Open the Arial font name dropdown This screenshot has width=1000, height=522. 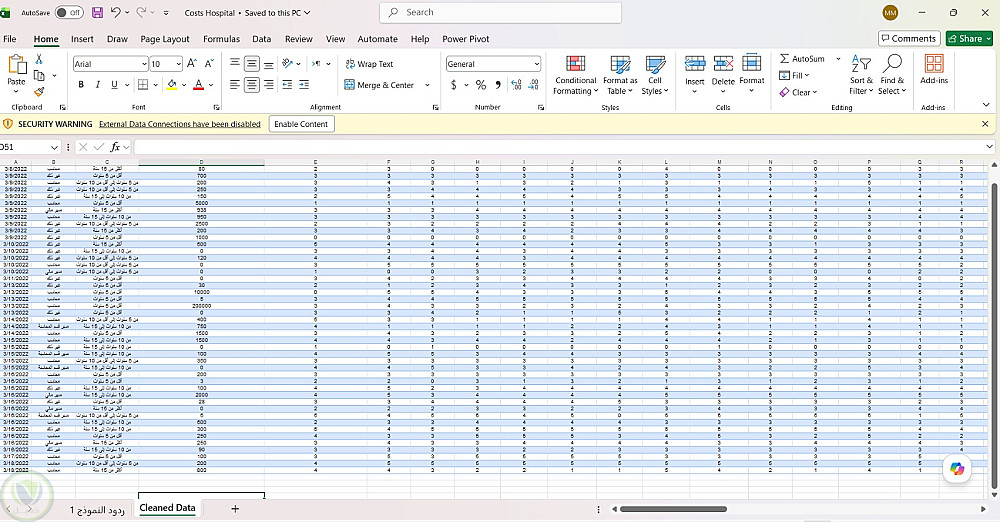click(144, 64)
